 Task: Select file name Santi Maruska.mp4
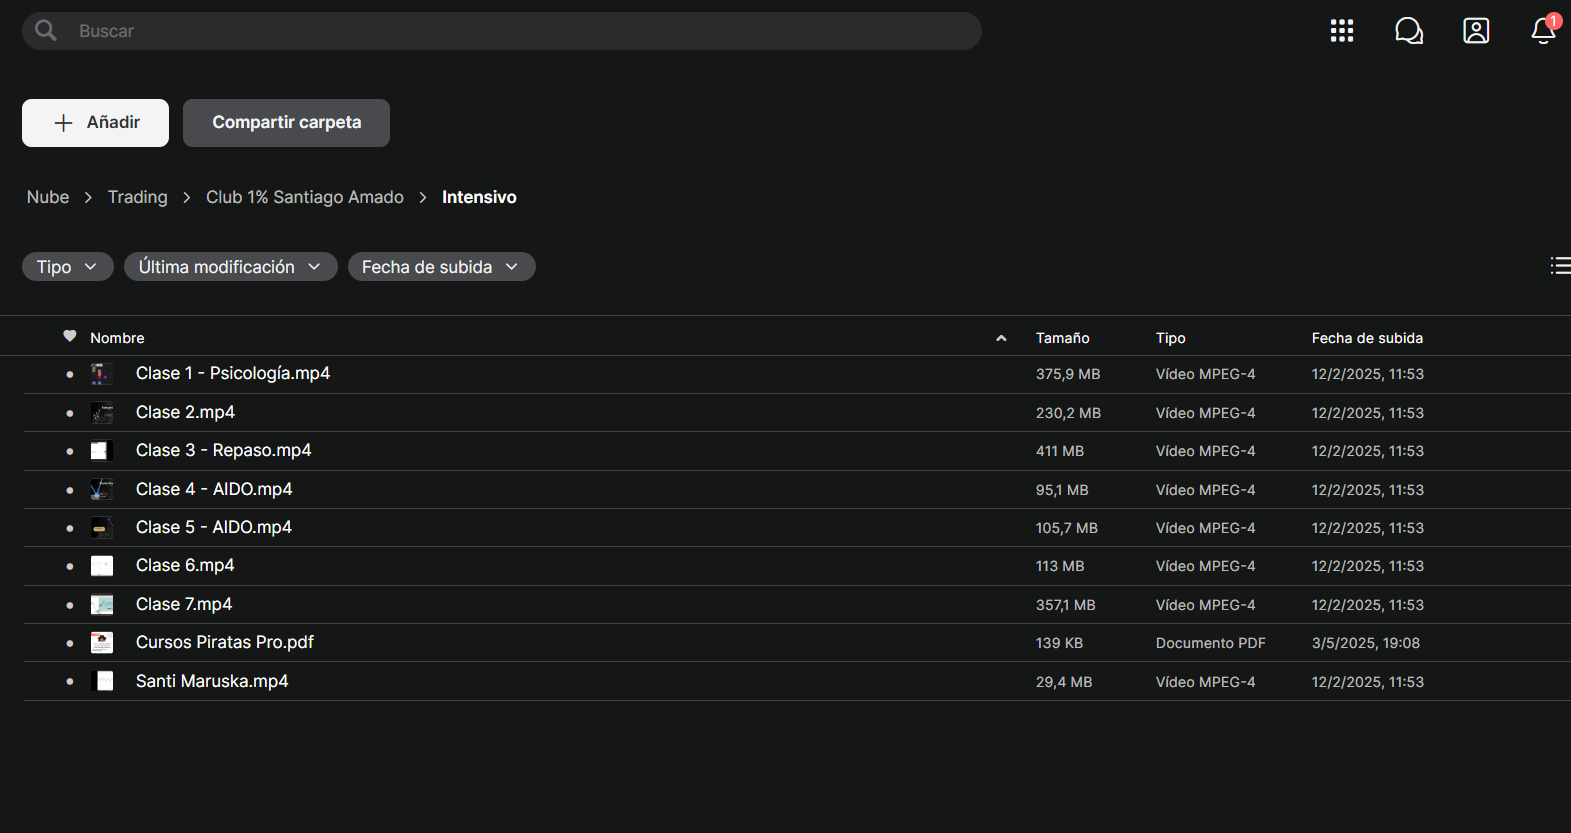pos(212,681)
